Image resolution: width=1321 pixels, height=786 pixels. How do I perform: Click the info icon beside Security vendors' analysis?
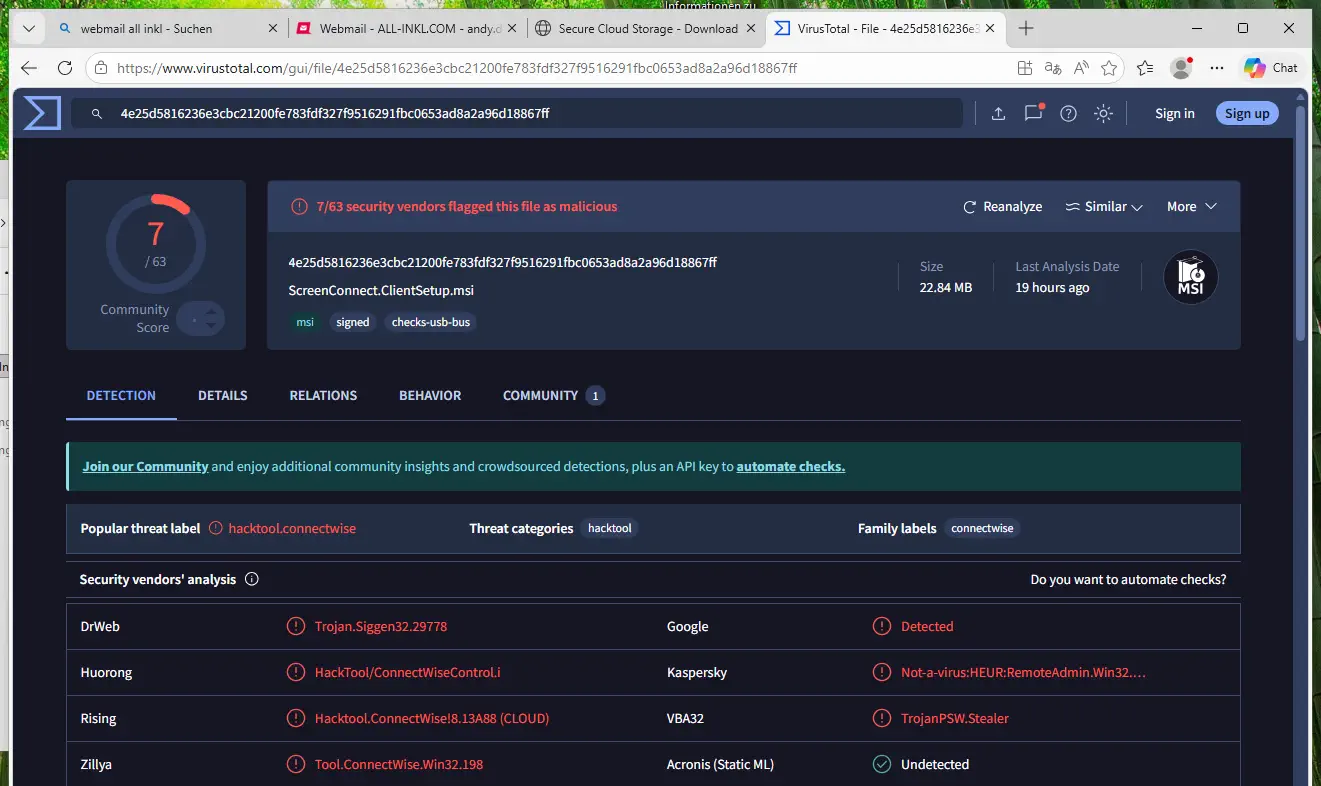pos(252,579)
